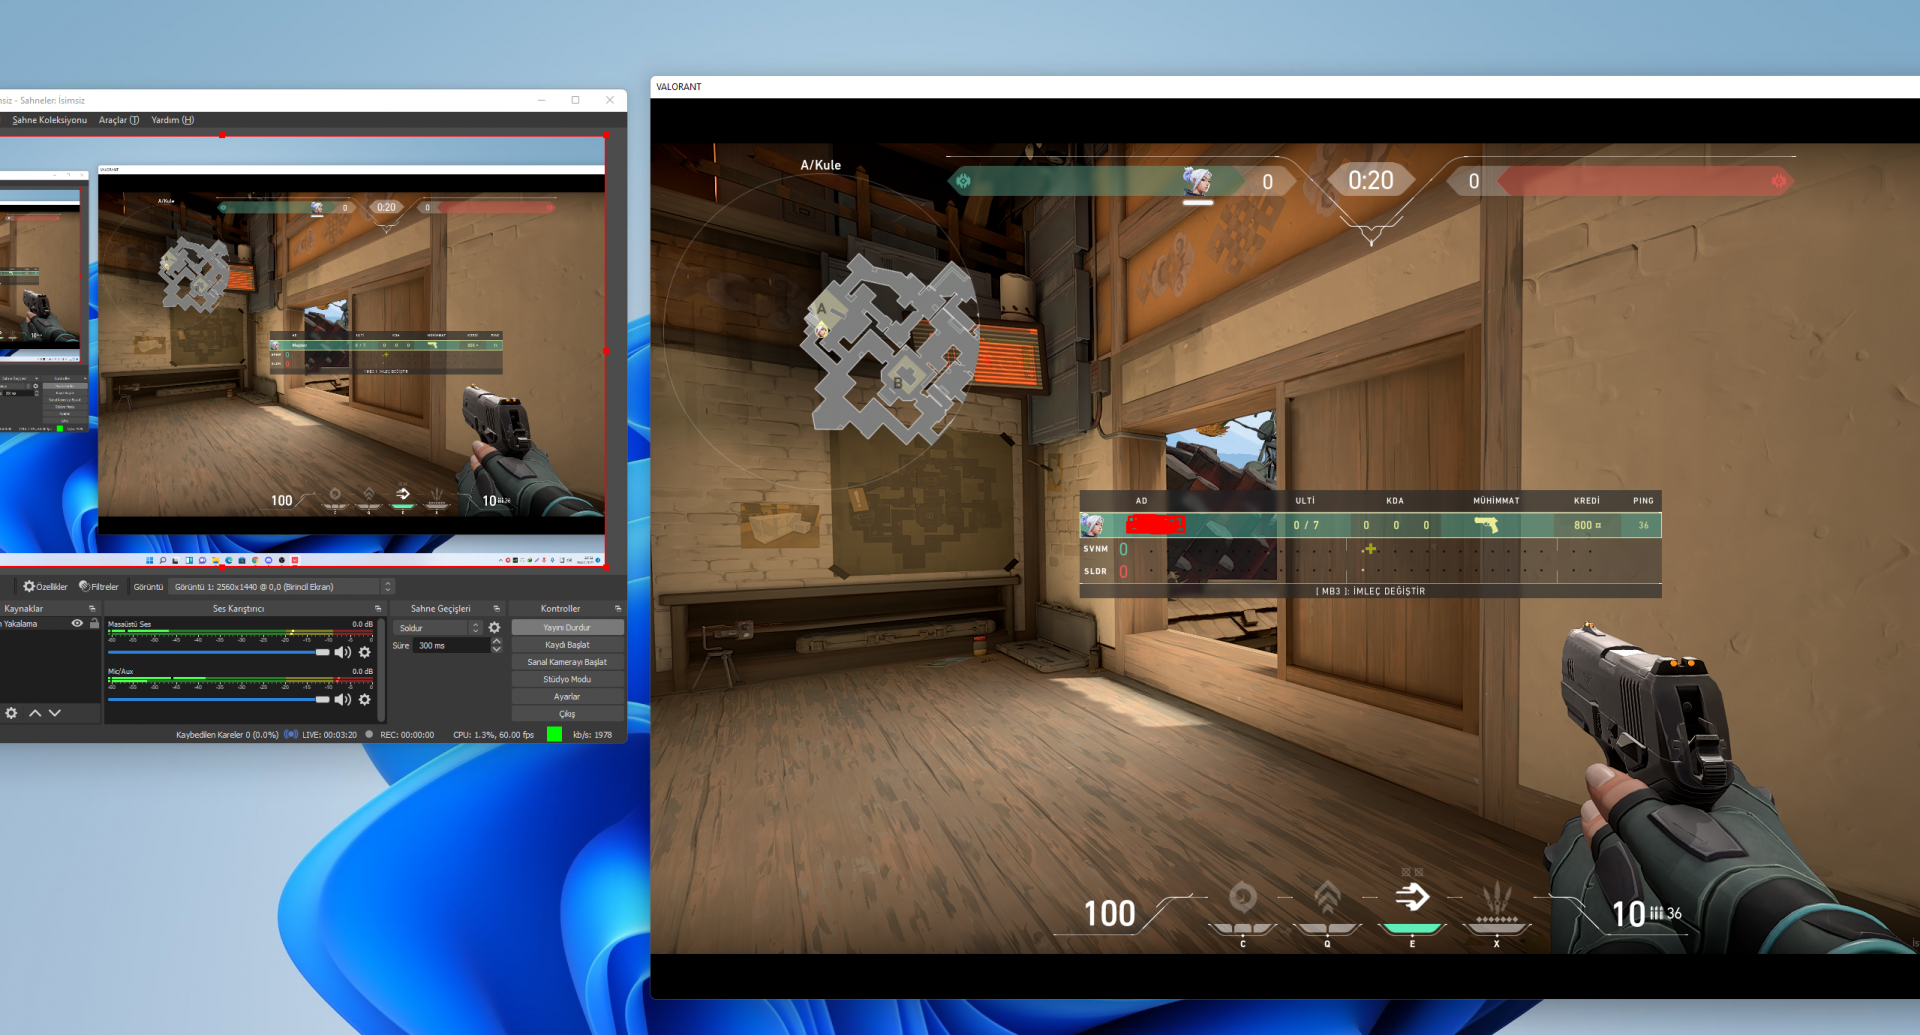This screenshot has width=1920, height=1035.
Task: Increase the Süre transition duration
Action: 497,642
